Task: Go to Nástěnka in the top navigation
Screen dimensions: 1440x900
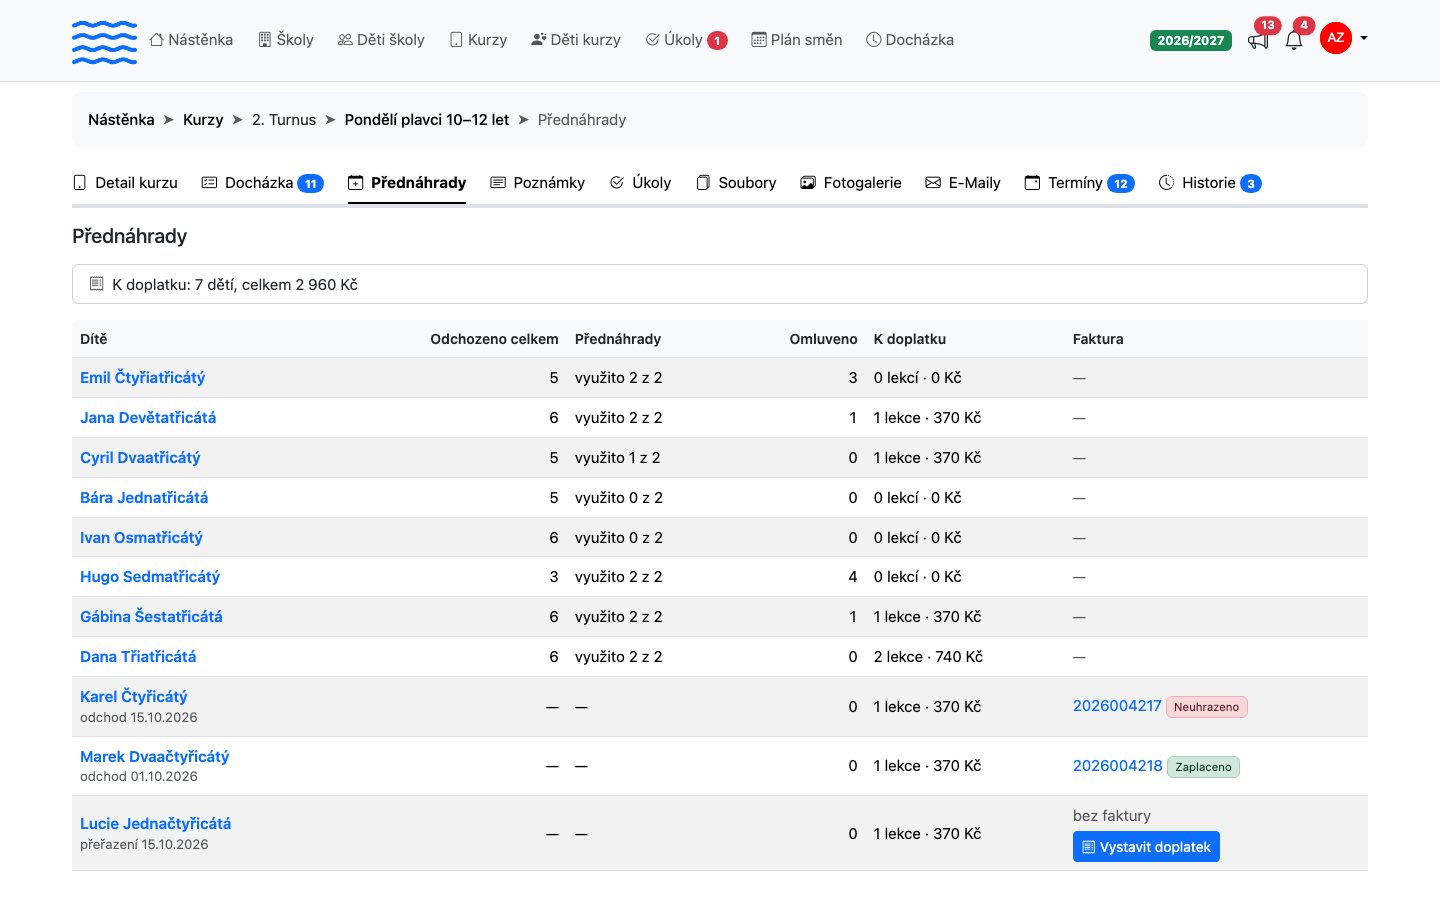Action: (x=191, y=40)
